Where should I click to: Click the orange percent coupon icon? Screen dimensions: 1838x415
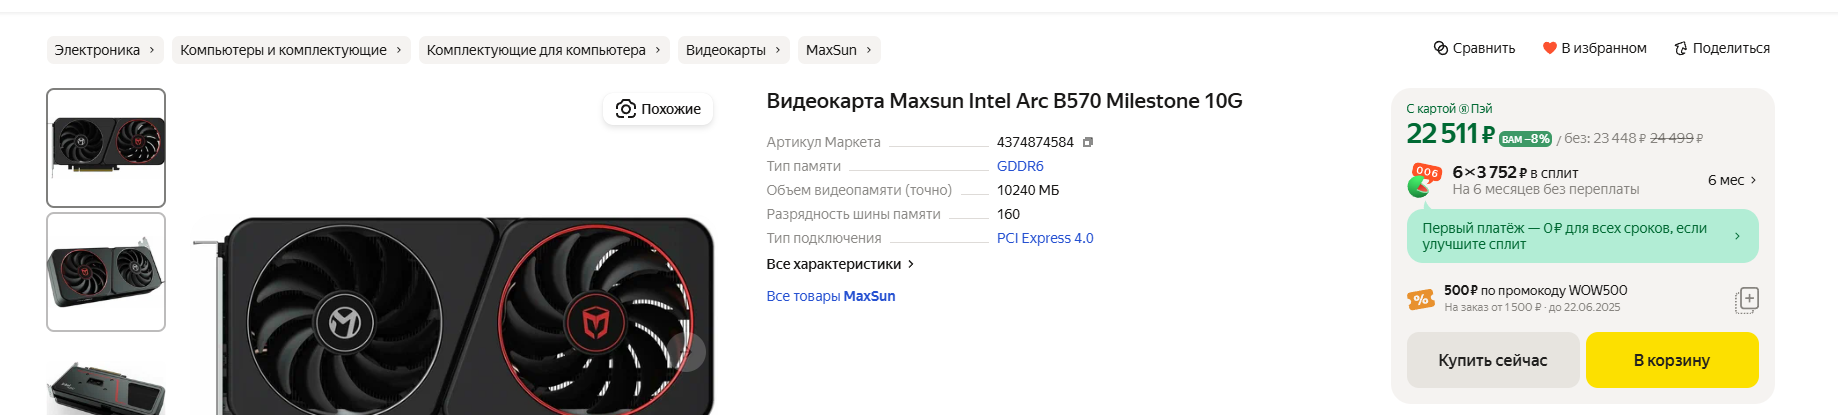coord(1421,299)
